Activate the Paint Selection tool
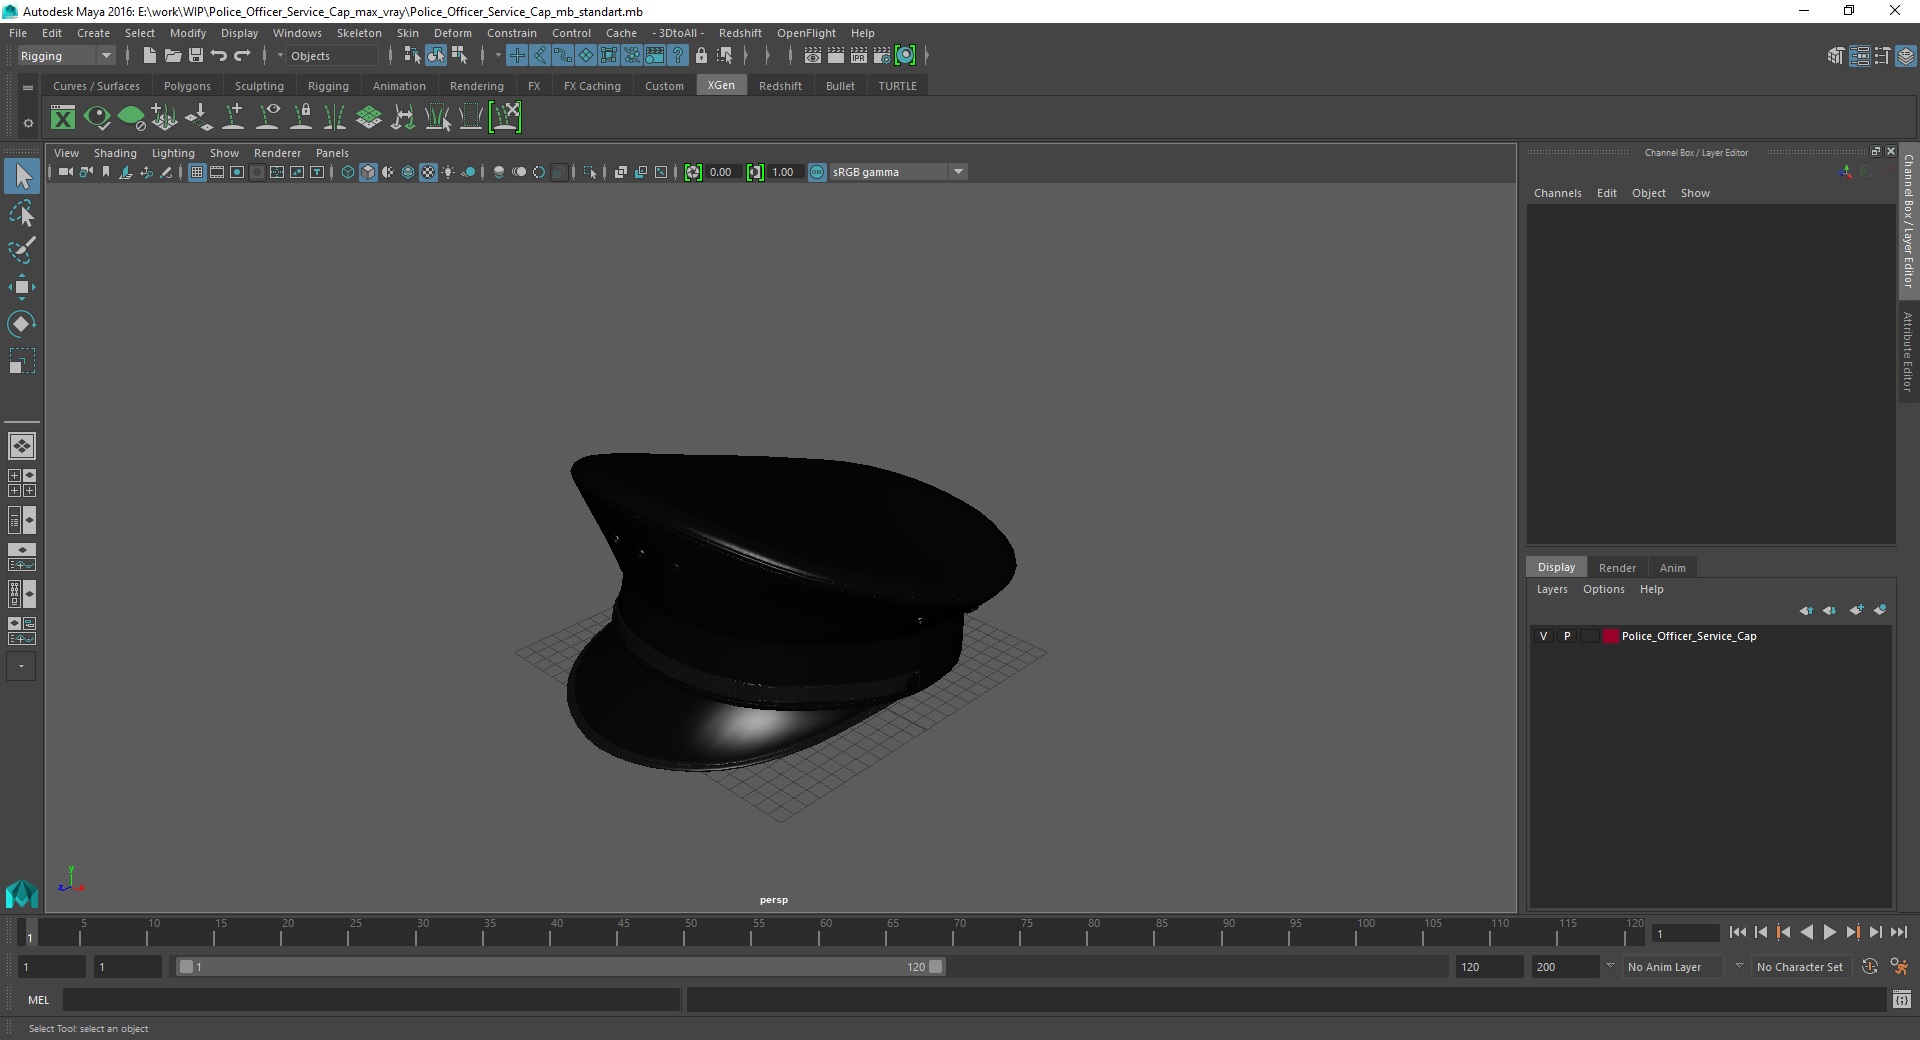Viewport: 1920px width, 1040px height. tap(22, 250)
